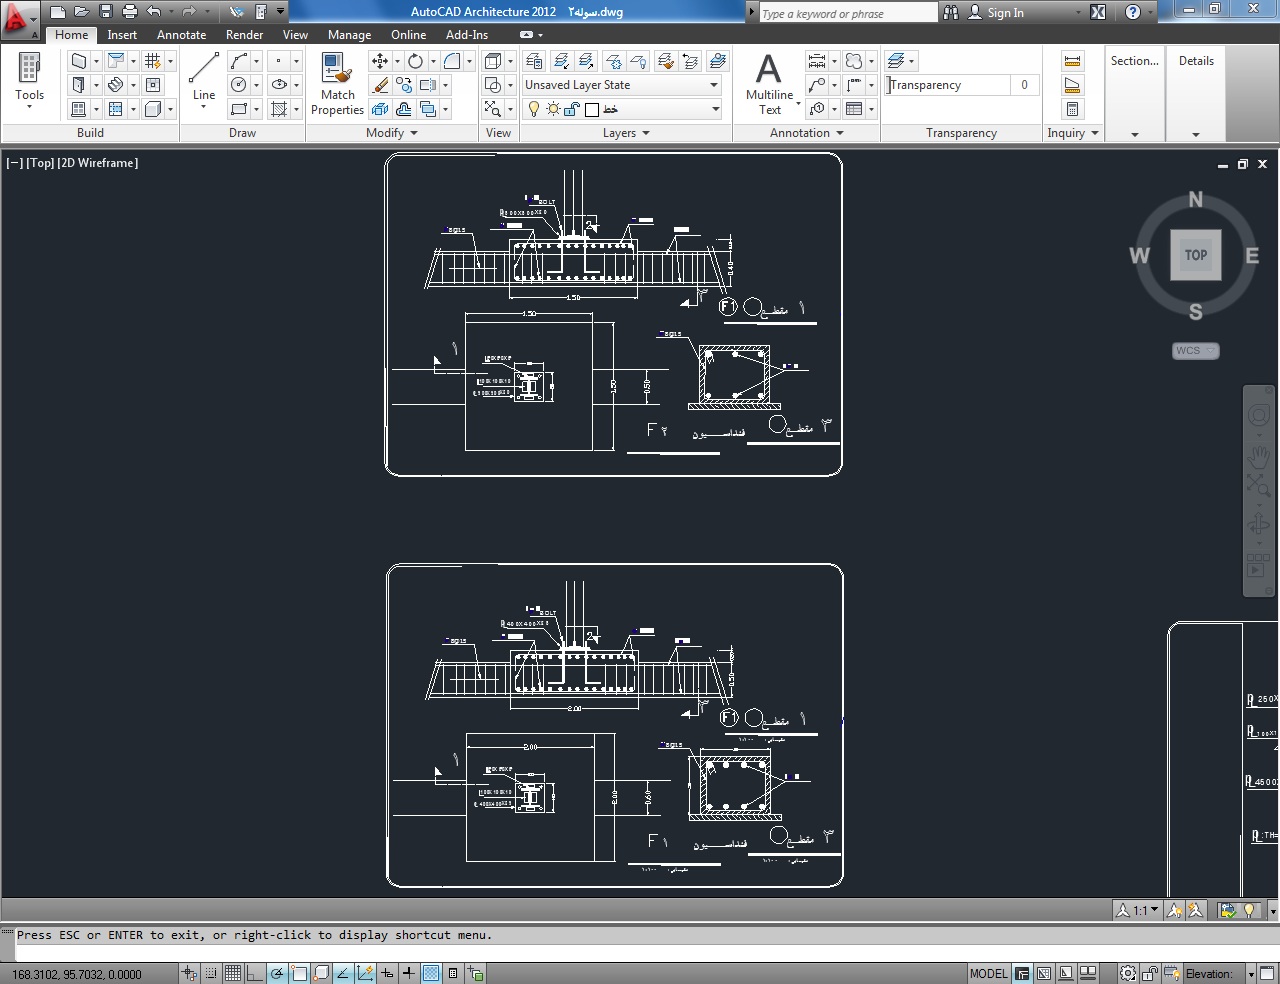Switch to the Annotate ribbon tab
Viewport: 1280px width, 984px height.
tap(181, 35)
